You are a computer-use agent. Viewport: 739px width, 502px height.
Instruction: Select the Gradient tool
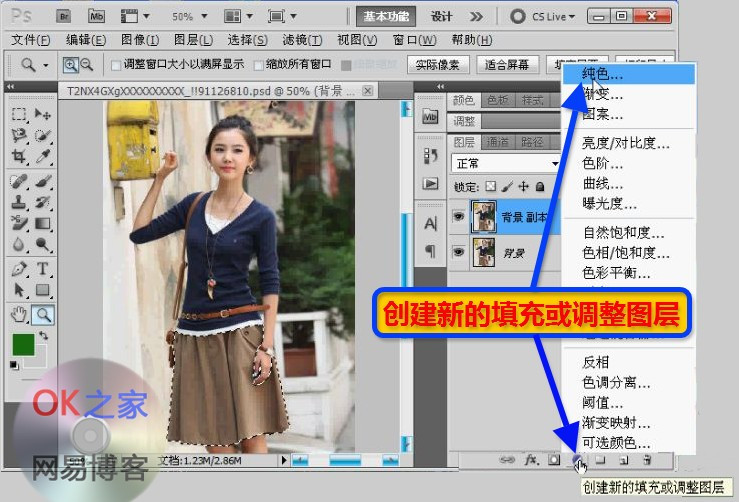coord(42,223)
